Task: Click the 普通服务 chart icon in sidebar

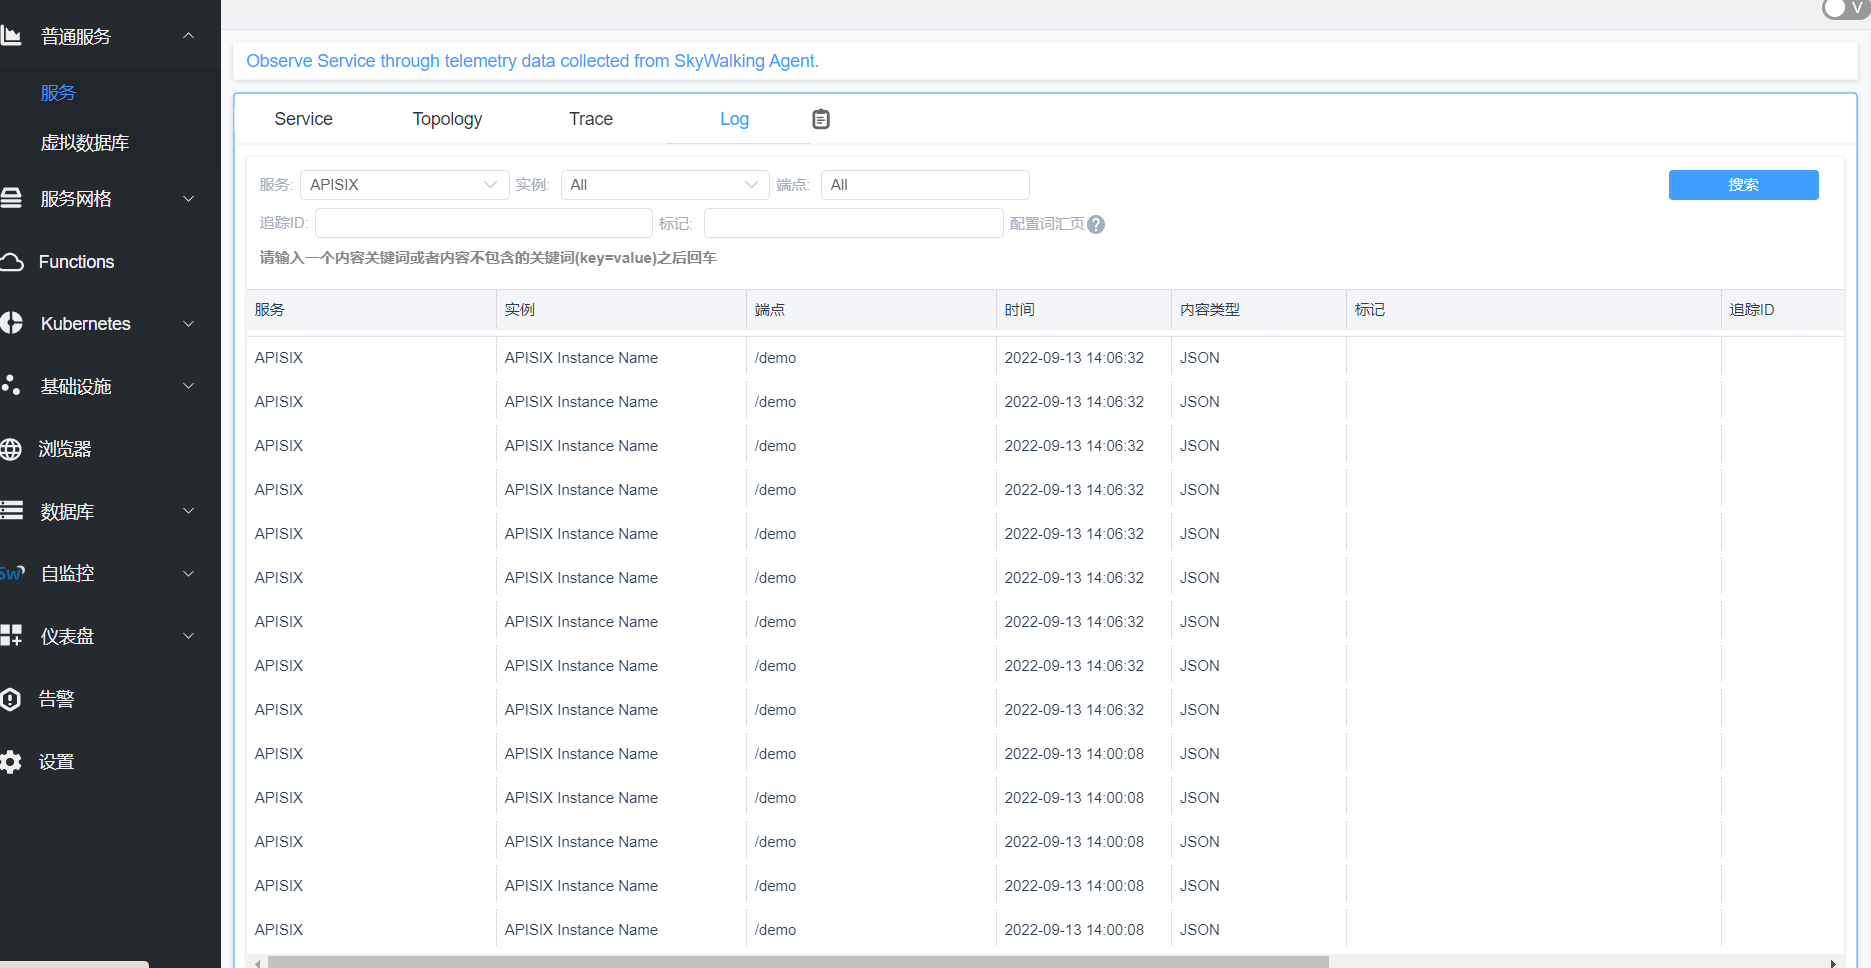Action: [x=11, y=36]
